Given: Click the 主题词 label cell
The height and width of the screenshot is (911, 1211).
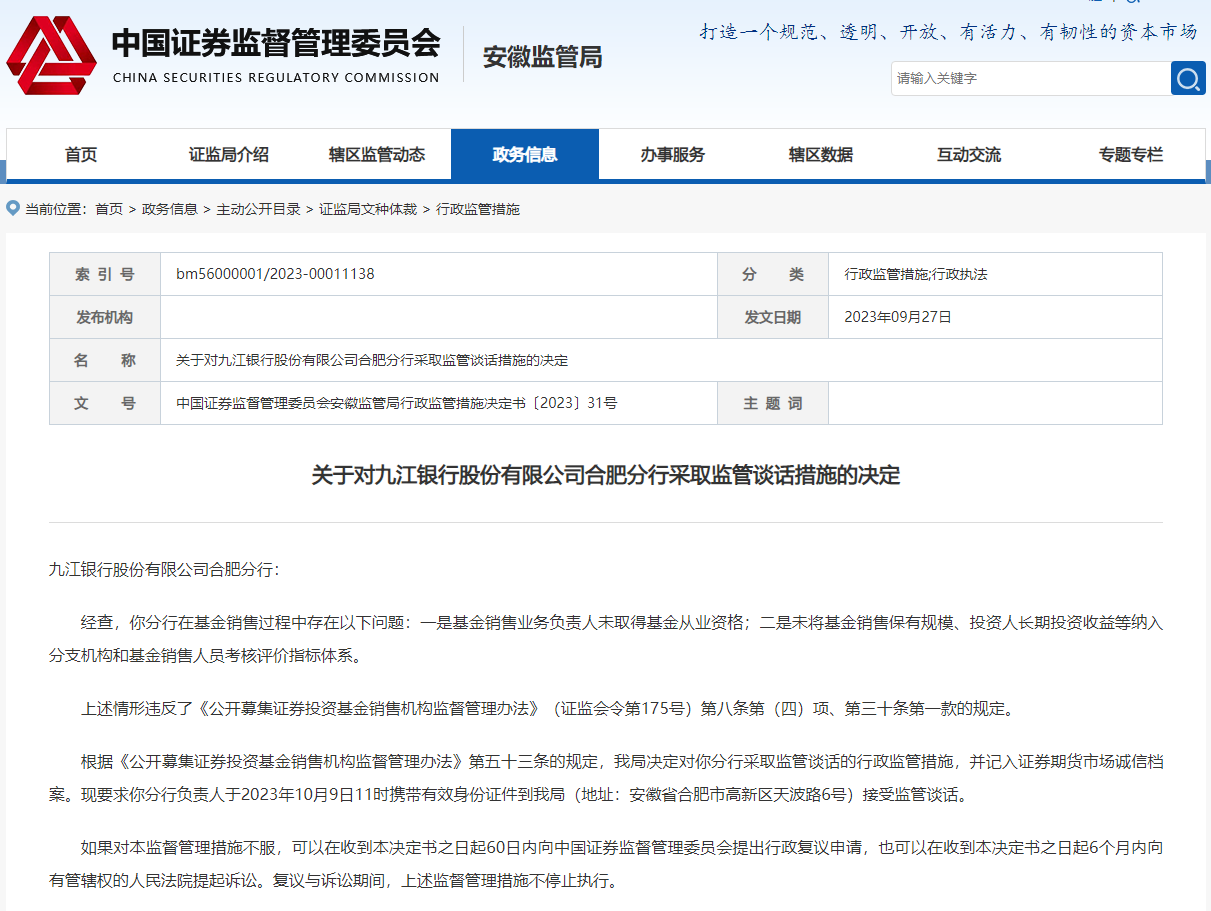Looking at the screenshot, I should pyautogui.click(x=773, y=403).
